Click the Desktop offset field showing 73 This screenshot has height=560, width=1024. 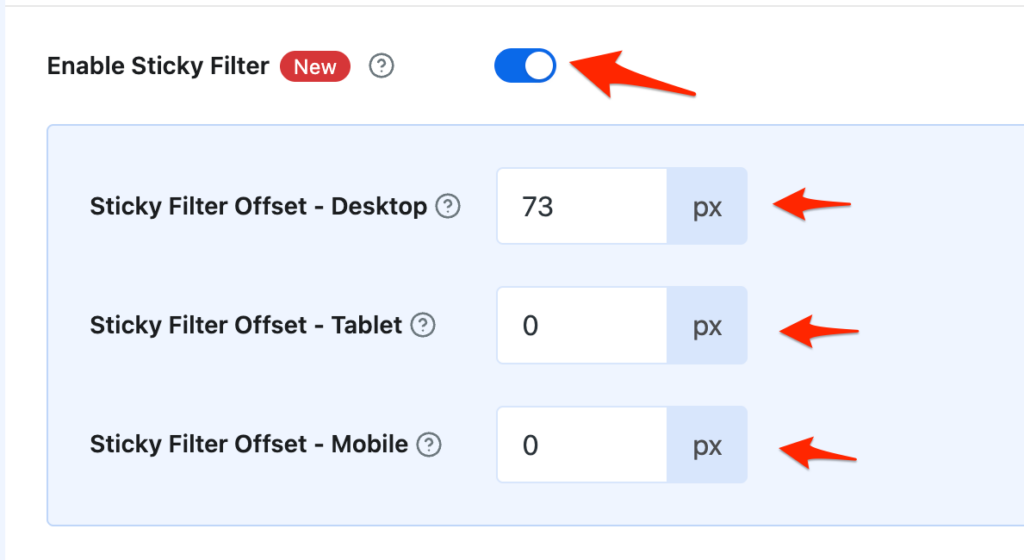tap(581, 206)
